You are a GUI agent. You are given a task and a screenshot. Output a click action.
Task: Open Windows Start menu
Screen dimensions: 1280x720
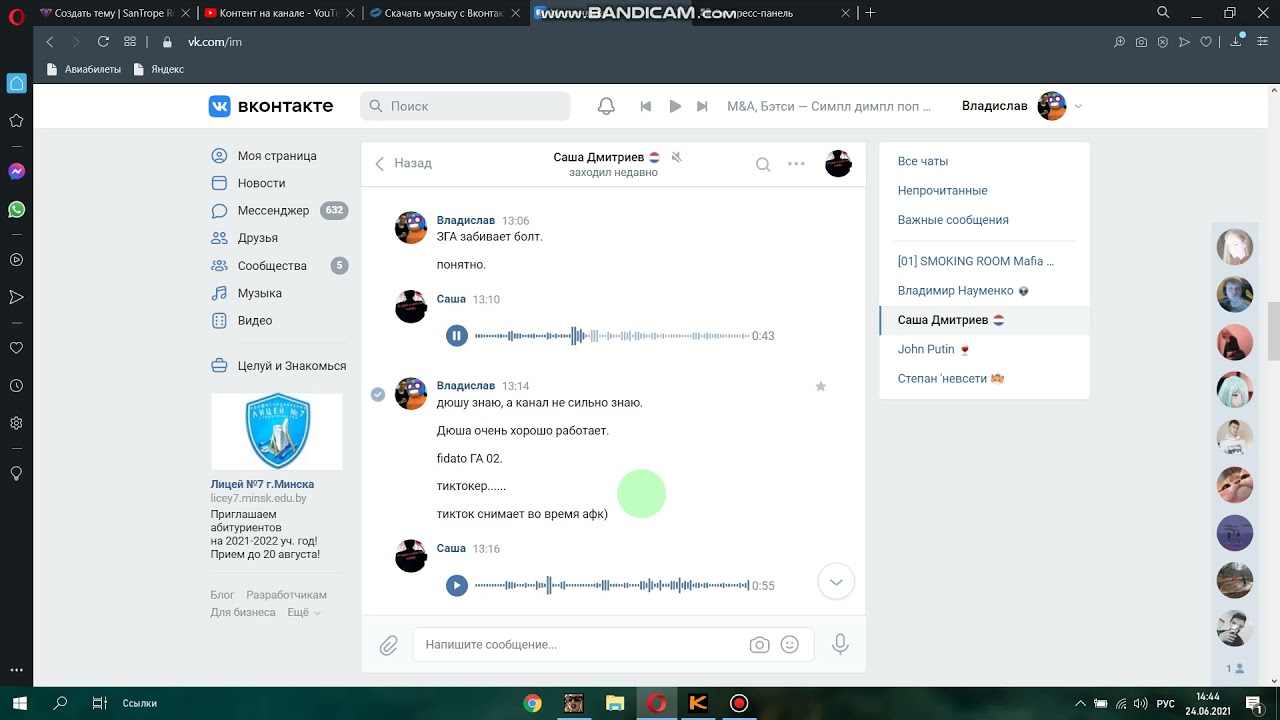17,703
